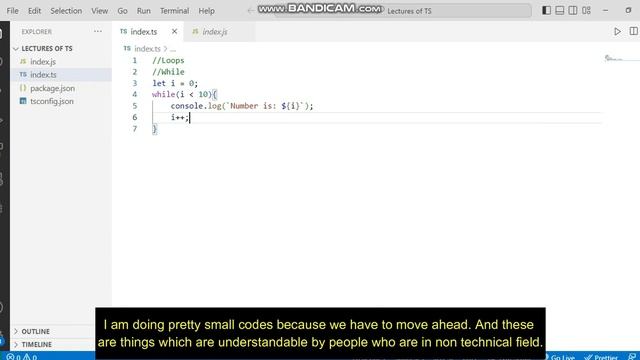
Task: Click the braces icon next to package.json
Action: [23, 88]
